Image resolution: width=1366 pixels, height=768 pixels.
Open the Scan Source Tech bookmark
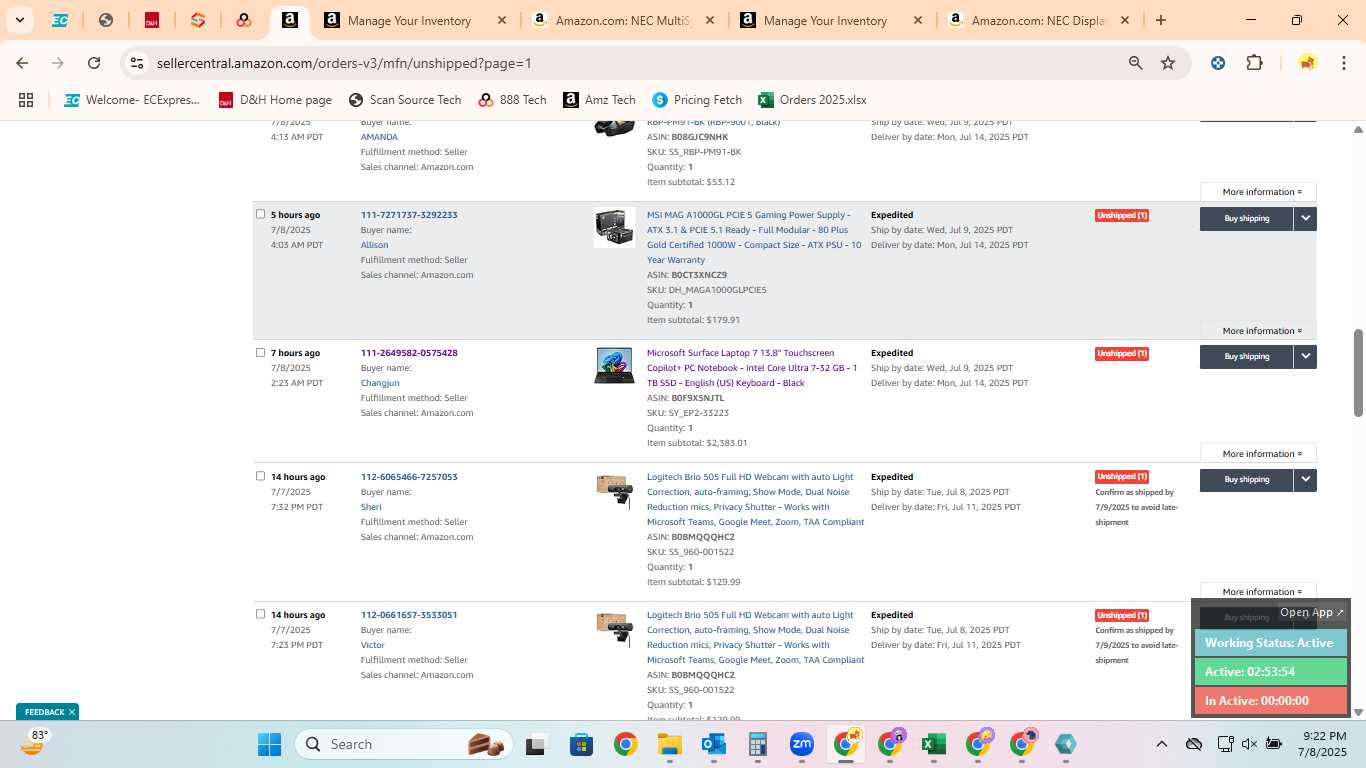[405, 100]
